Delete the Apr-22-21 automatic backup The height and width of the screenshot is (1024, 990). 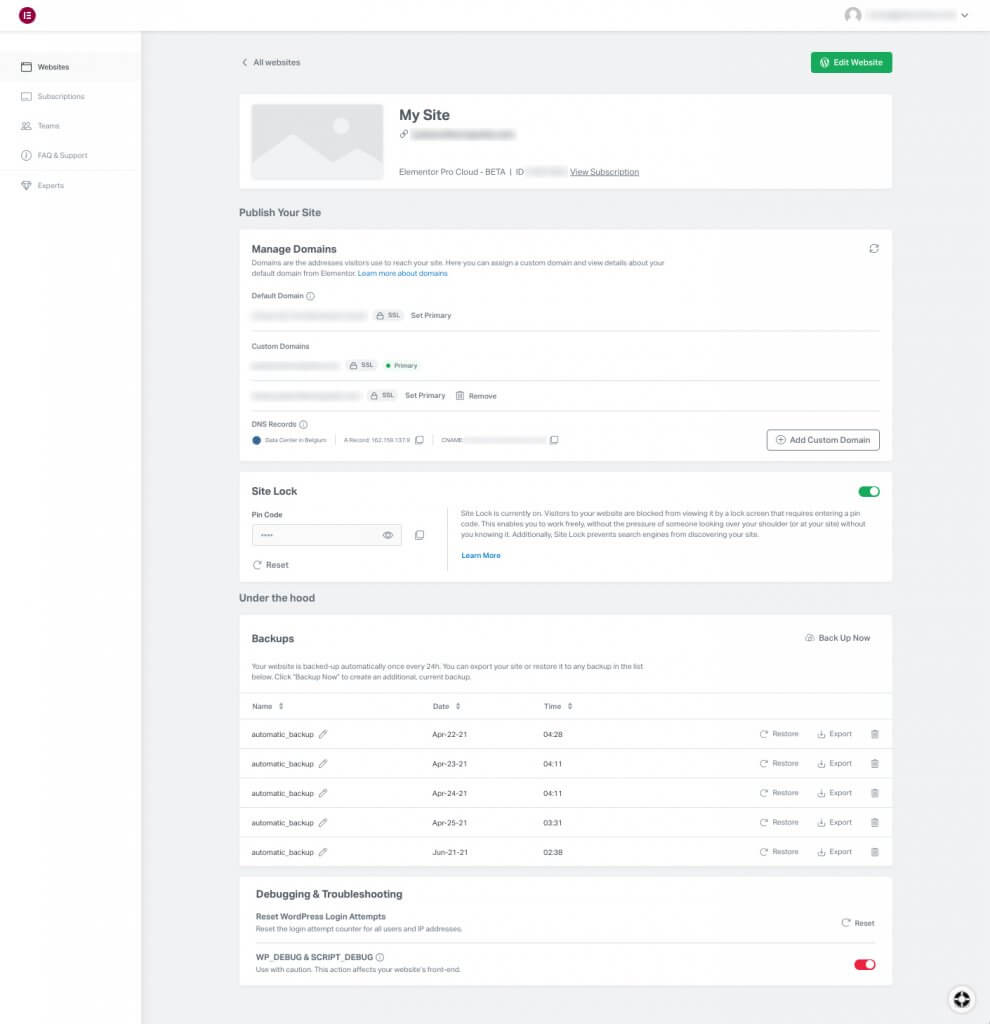875,734
